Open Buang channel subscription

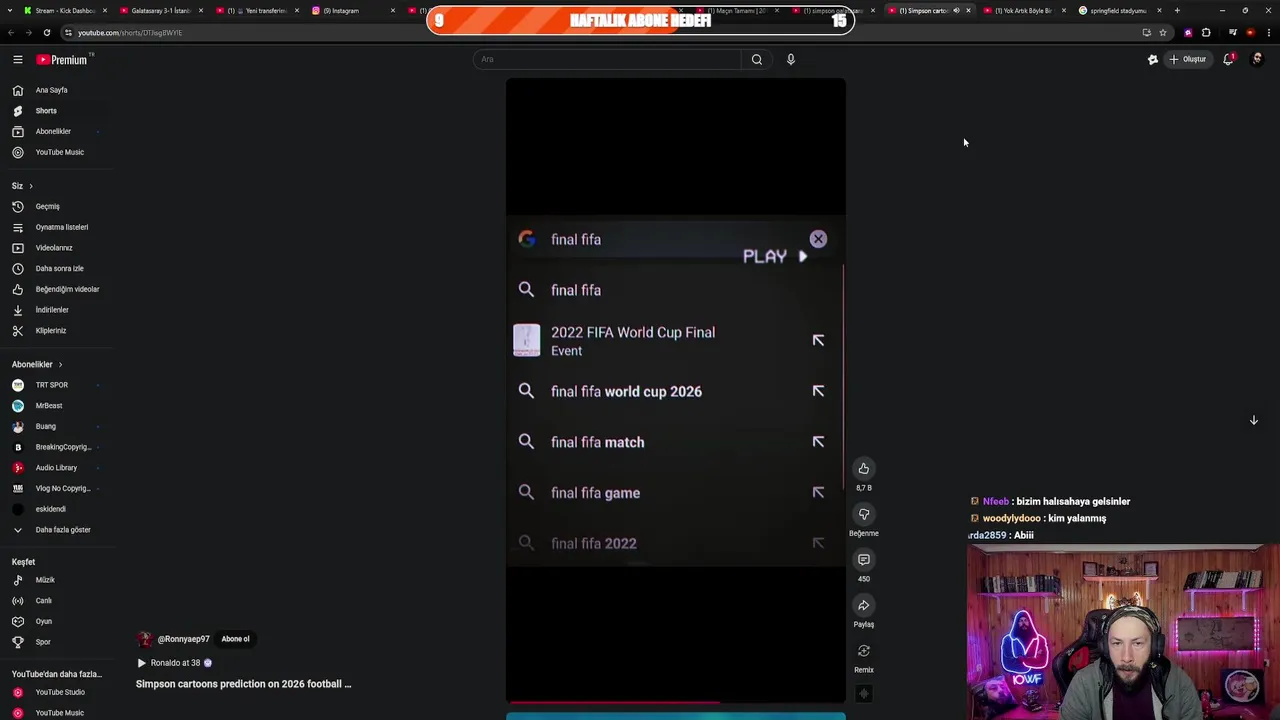point(57,426)
